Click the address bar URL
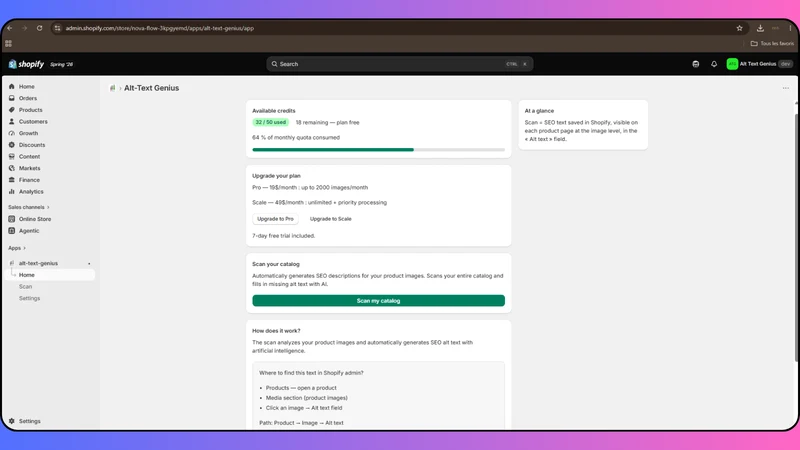This screenshot has width=800, height=450. (x=160, y=28)
